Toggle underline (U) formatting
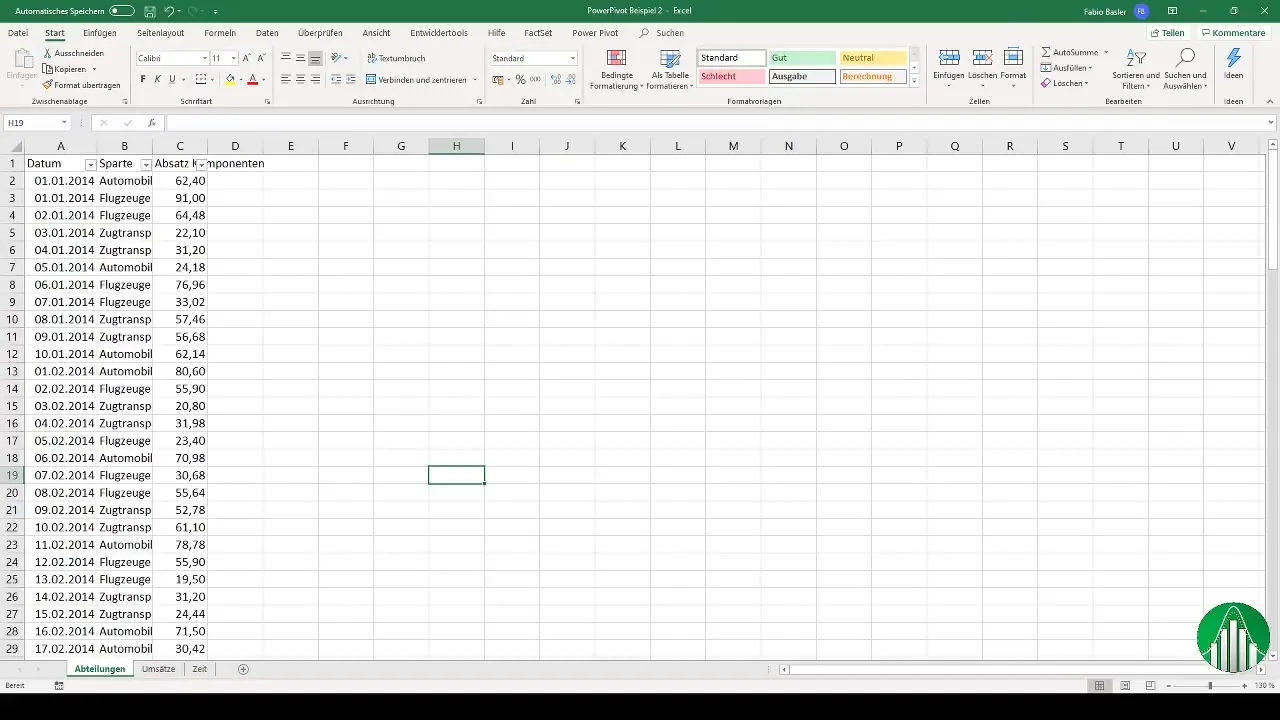Viewport: 1280px width, 720px height. point(172,79)
